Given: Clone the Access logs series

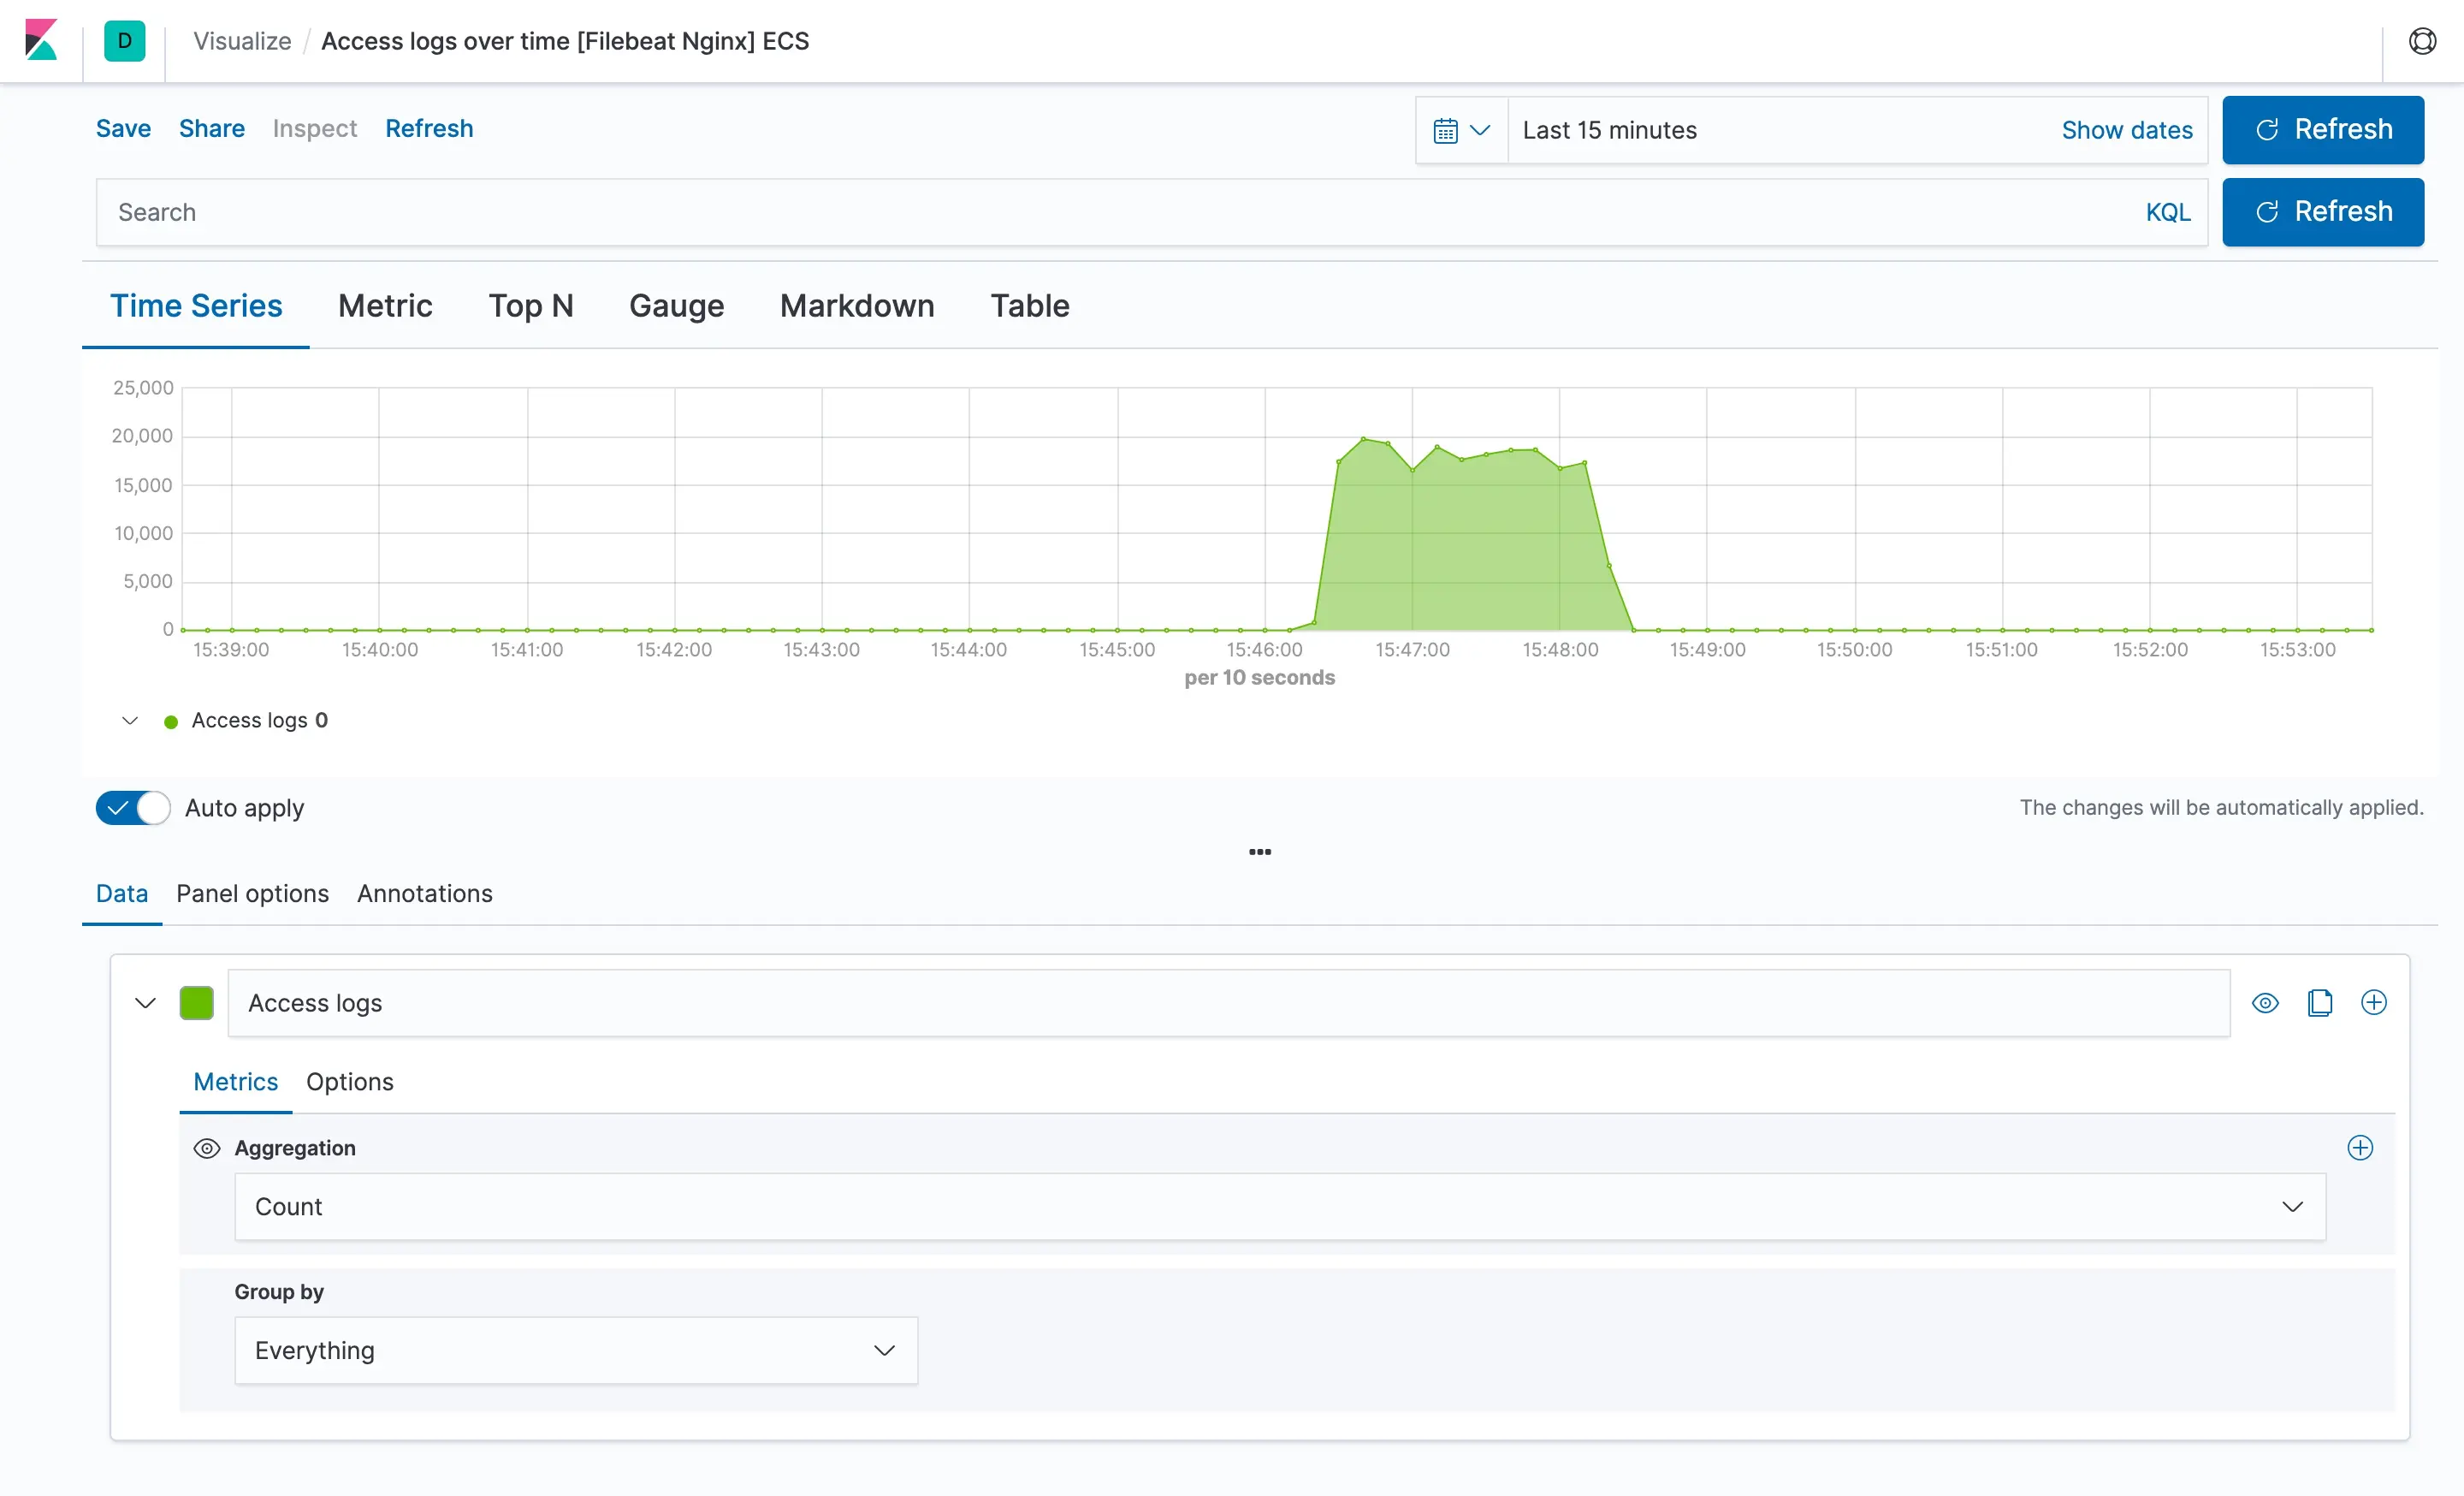Looking at the screenshot, I should (x=2319, y=1002).
